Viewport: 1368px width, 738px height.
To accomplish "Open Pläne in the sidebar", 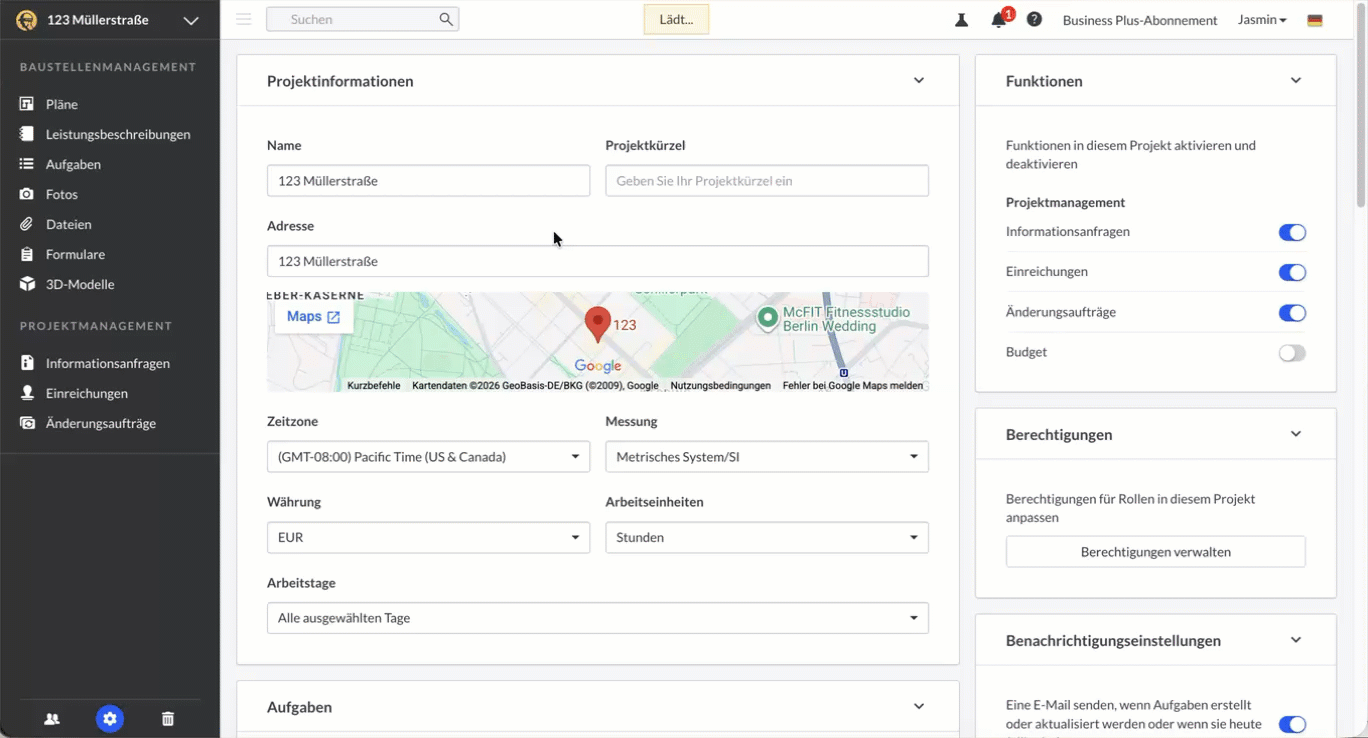I will (61, 104).
